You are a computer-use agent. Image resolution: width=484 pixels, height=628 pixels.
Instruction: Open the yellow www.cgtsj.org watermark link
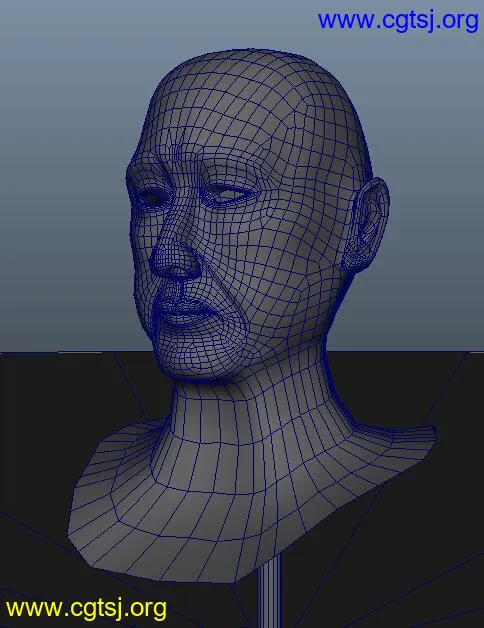point(86,609)
